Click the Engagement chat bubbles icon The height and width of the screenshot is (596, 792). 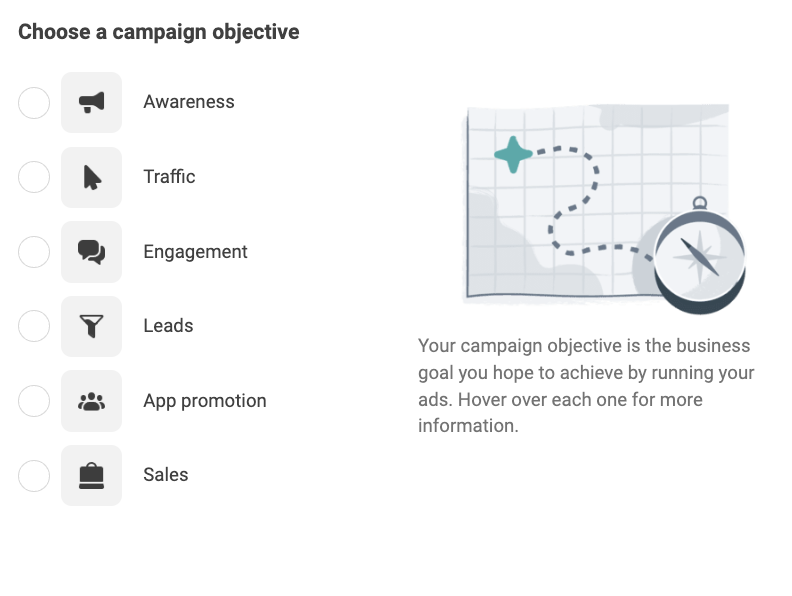[91, 252]
